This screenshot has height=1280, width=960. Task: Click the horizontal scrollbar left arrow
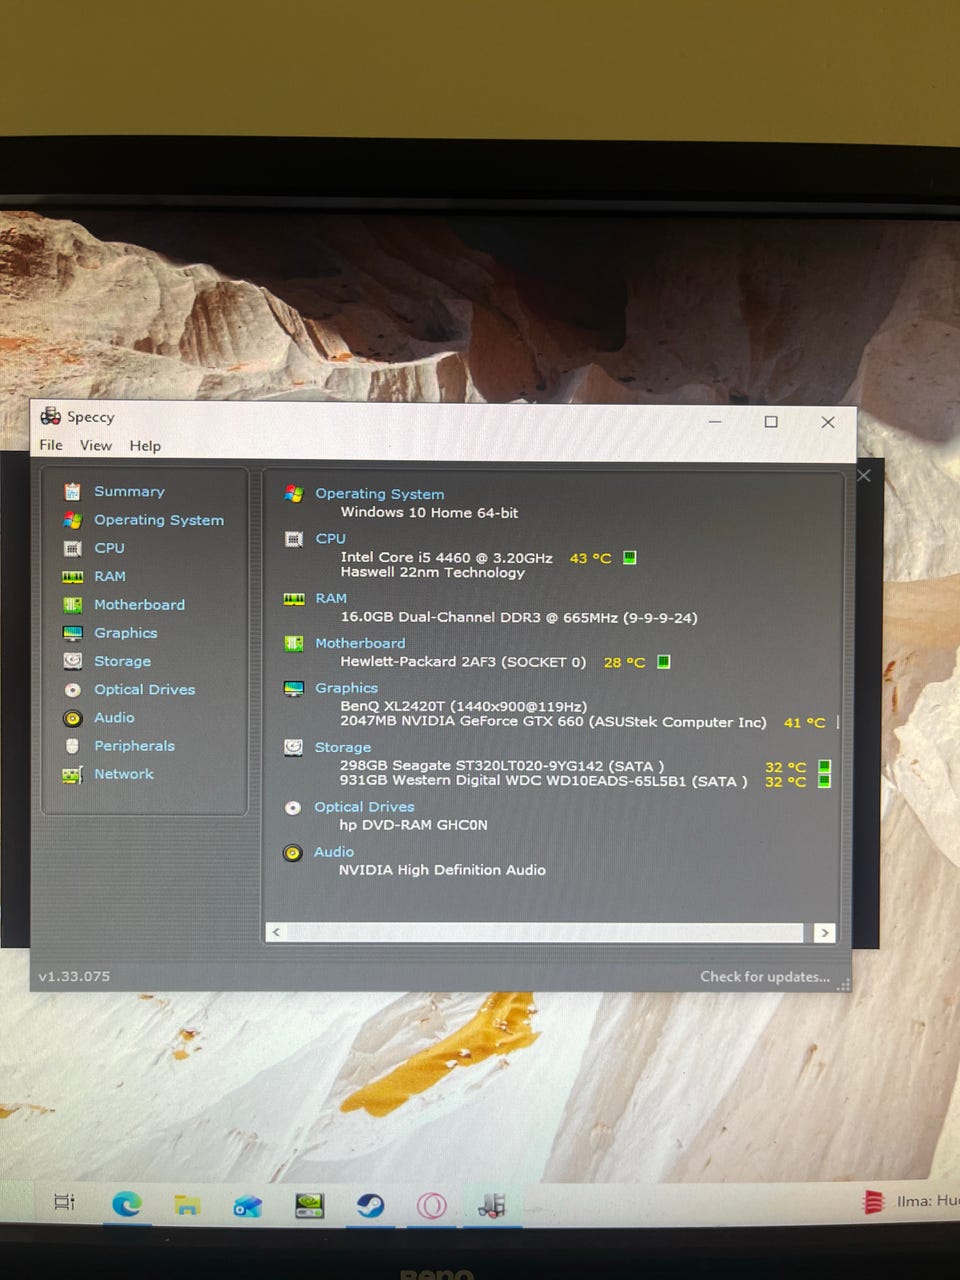(x=276, y=932)
